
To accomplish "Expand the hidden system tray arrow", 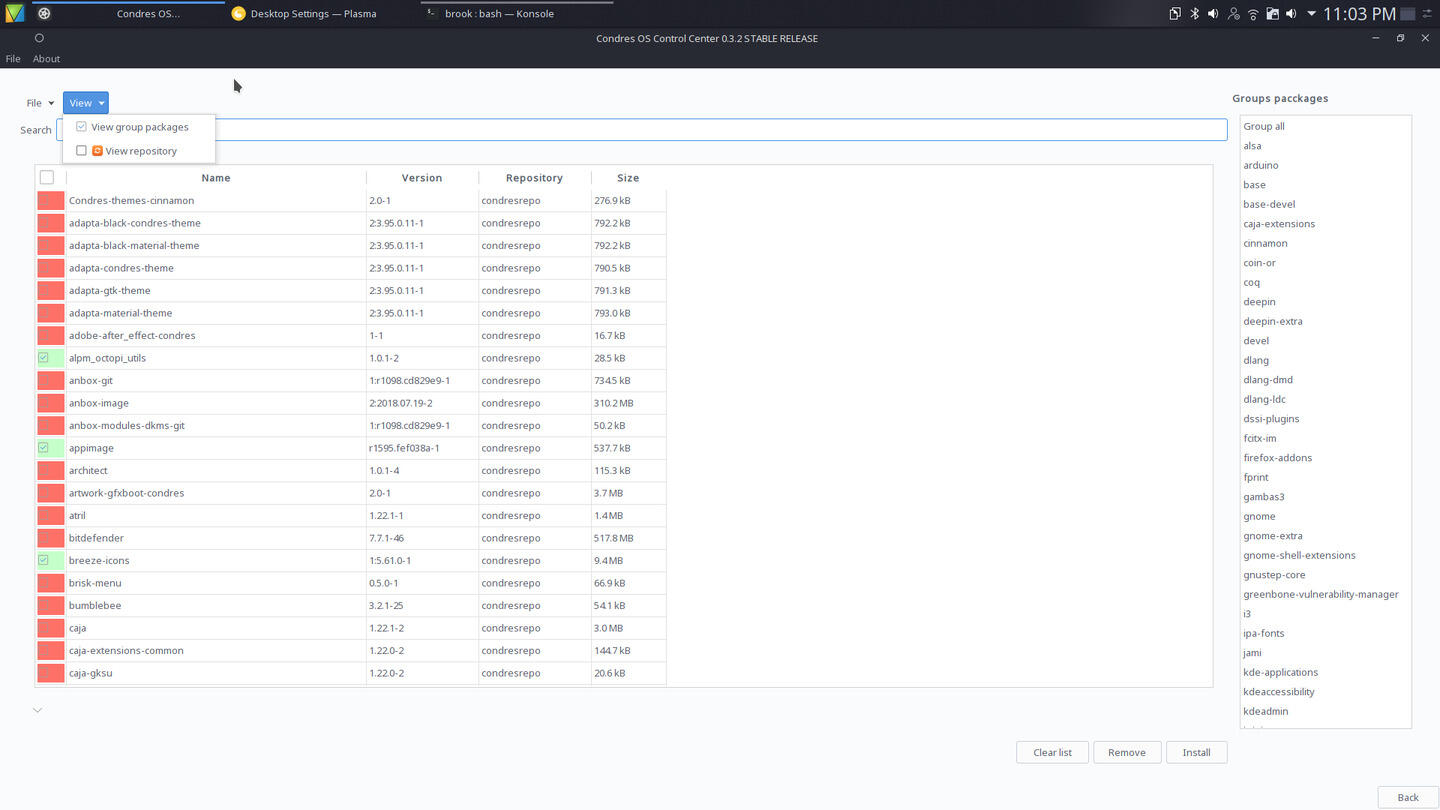I will coord(1311,14).
